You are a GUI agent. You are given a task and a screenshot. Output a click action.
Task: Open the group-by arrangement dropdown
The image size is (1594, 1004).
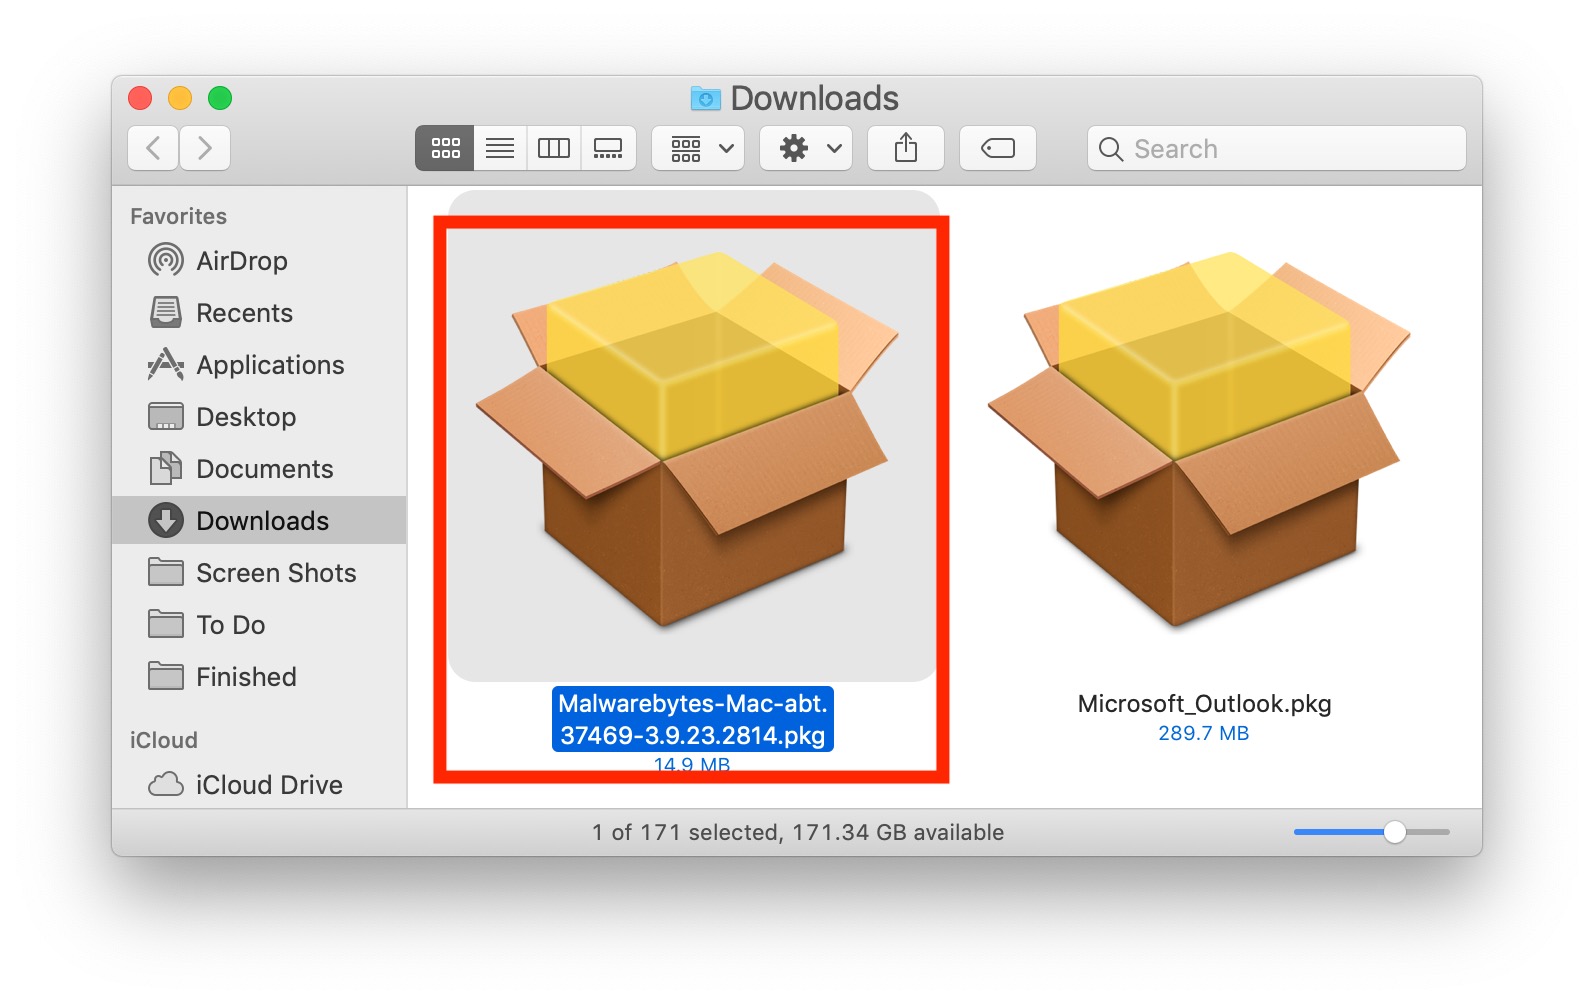click(698, 149)
